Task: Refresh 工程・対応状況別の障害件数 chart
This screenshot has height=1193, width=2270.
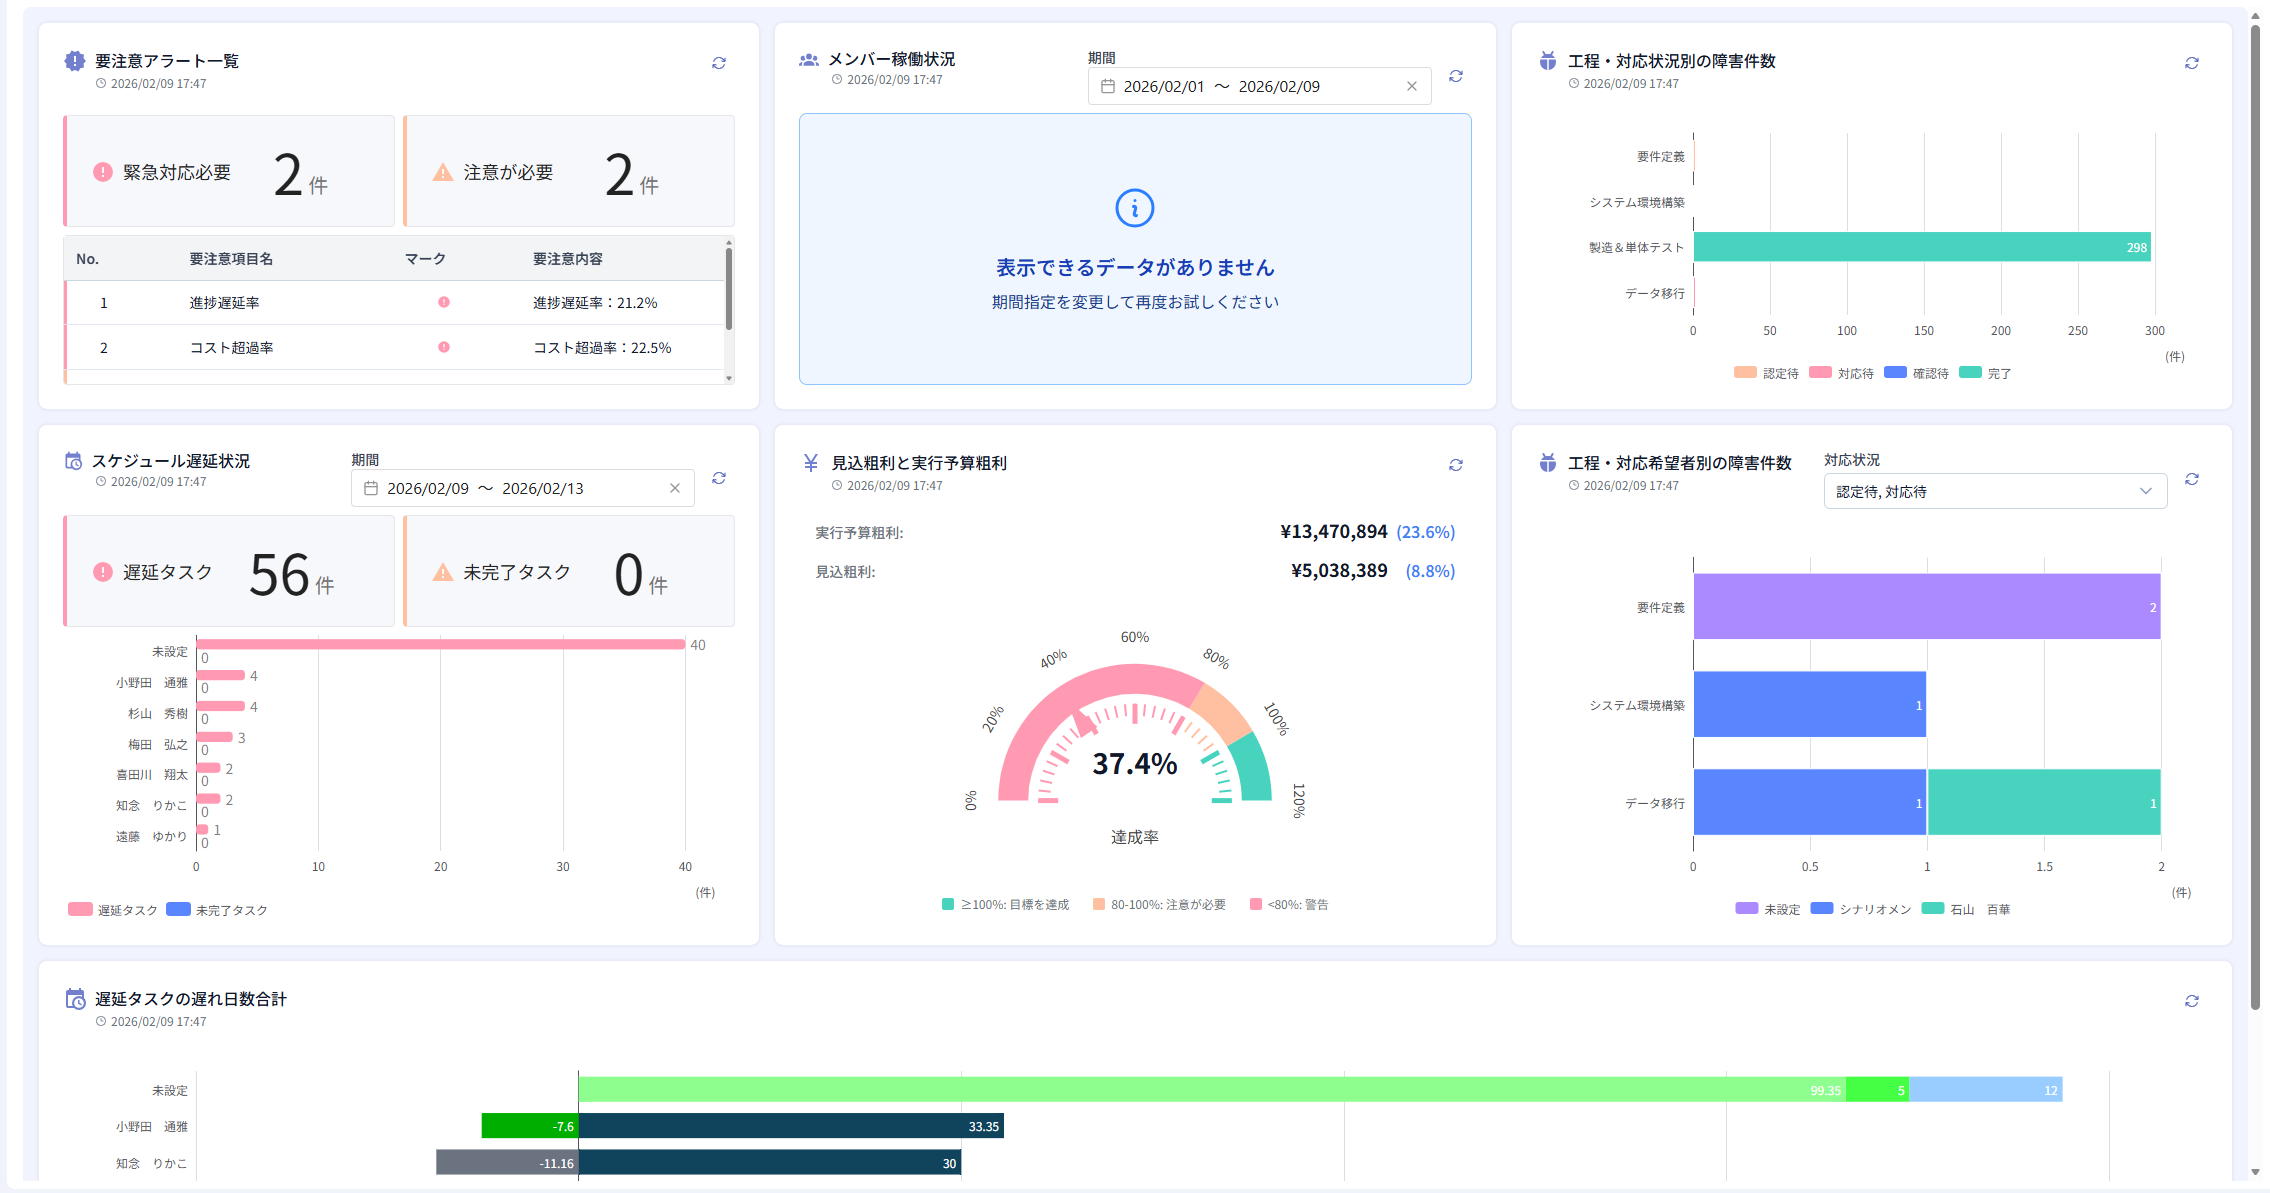Action: click(2191, 63)
